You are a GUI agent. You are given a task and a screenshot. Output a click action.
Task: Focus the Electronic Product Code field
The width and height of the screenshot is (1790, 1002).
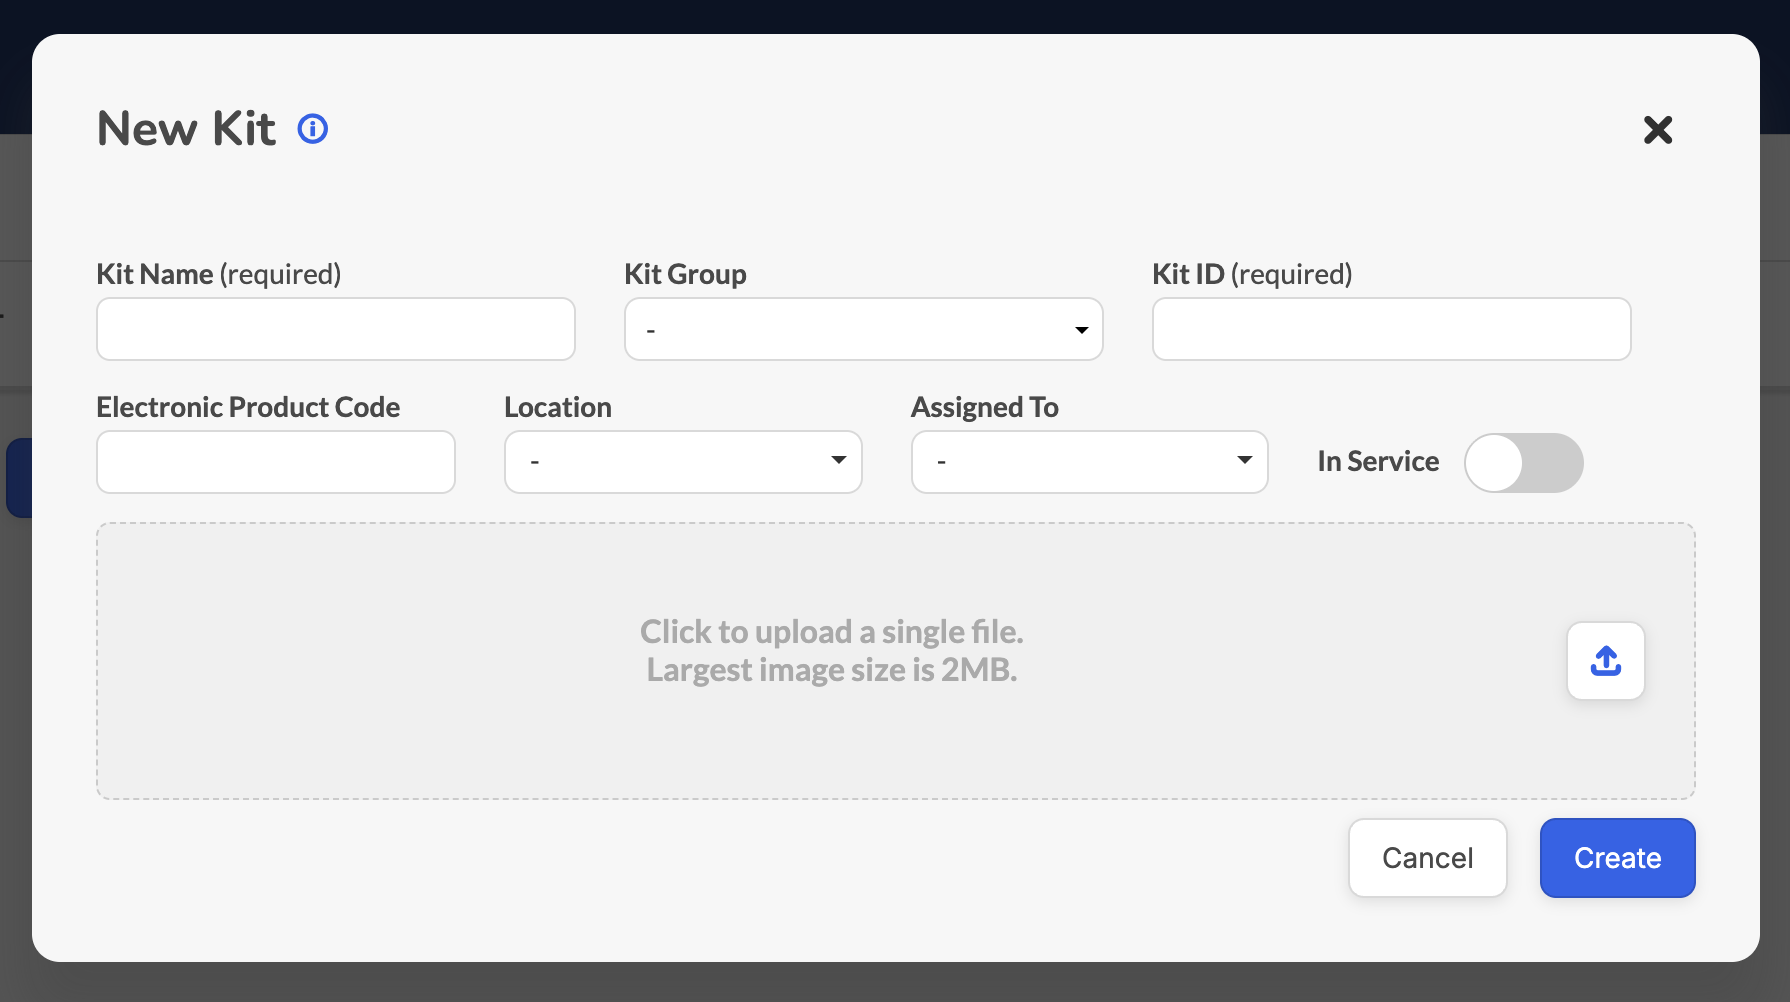tap(276, 462)
